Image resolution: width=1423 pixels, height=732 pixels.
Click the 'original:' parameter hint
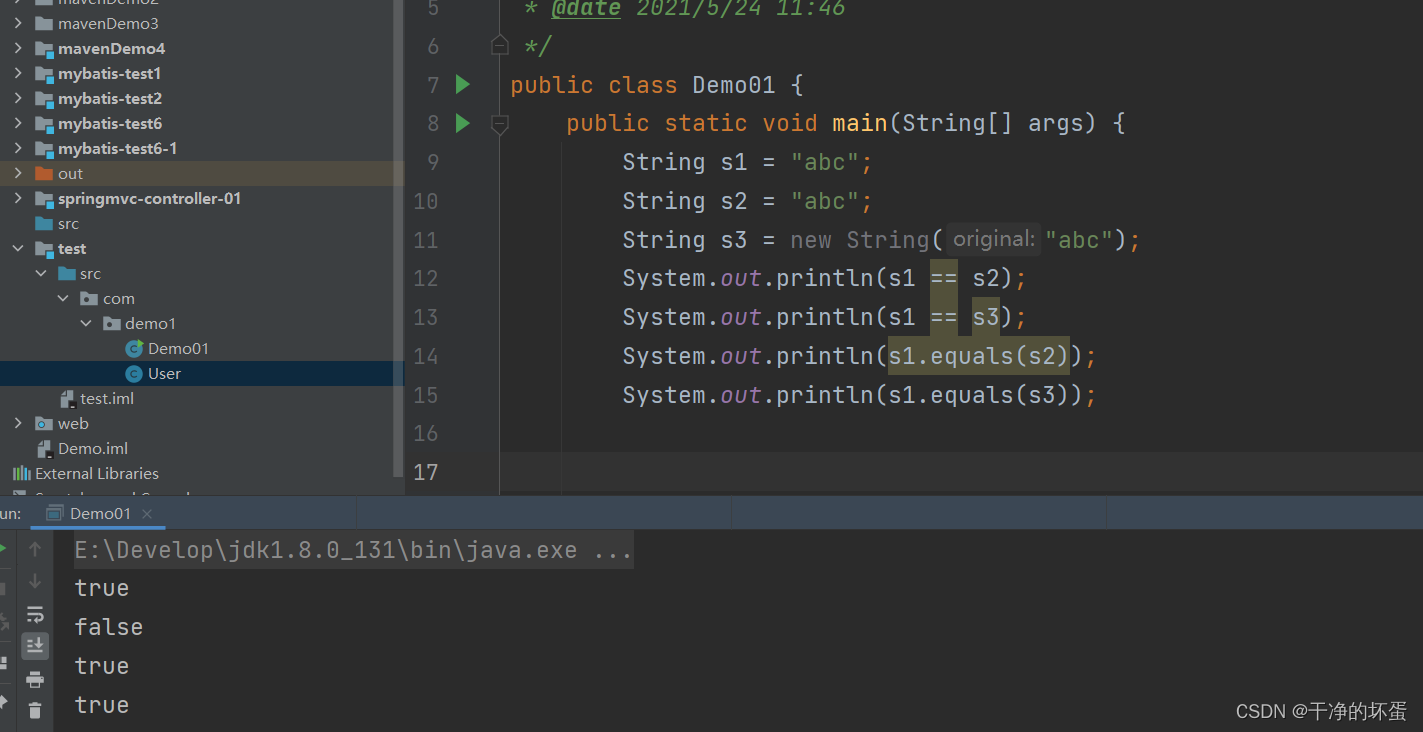point(993,240)
